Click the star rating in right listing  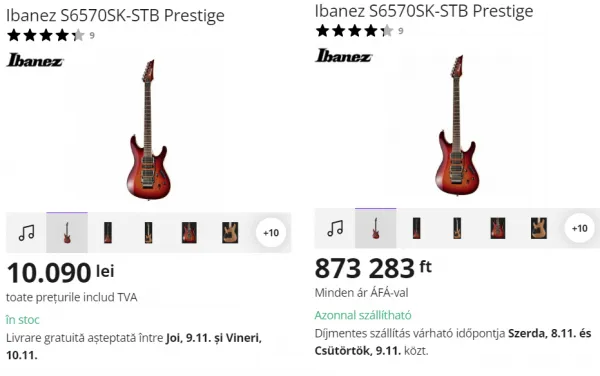[x=354, y=31]
